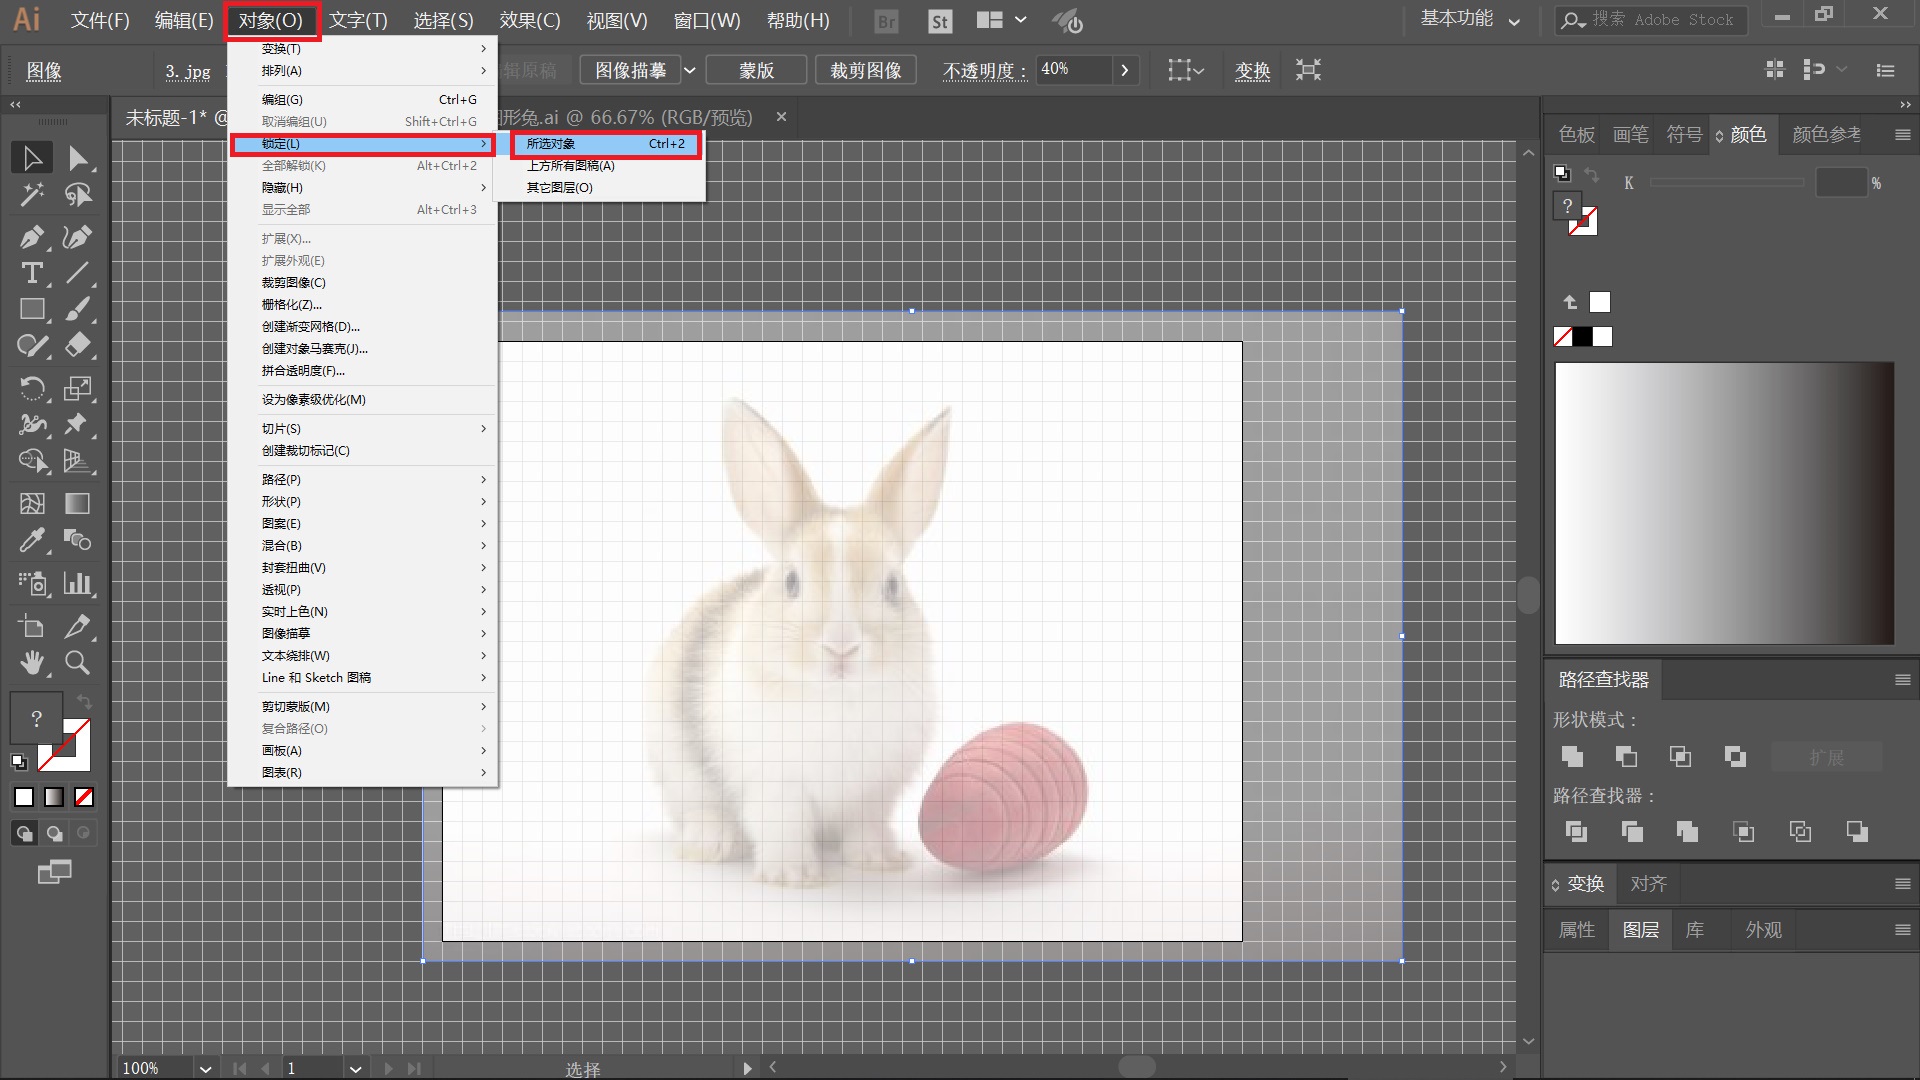Open the zoom level dropdown
This screenshot has height=1080, width=1920.
click(x=205, y=1068)
